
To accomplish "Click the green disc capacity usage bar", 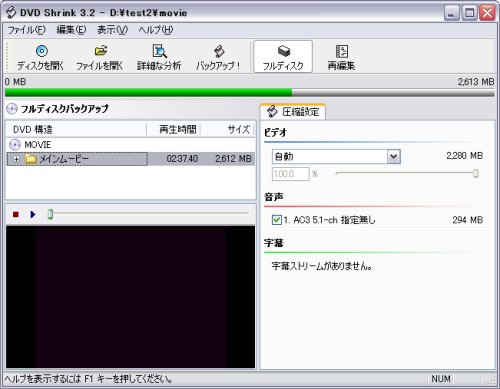I will (149, 92).
